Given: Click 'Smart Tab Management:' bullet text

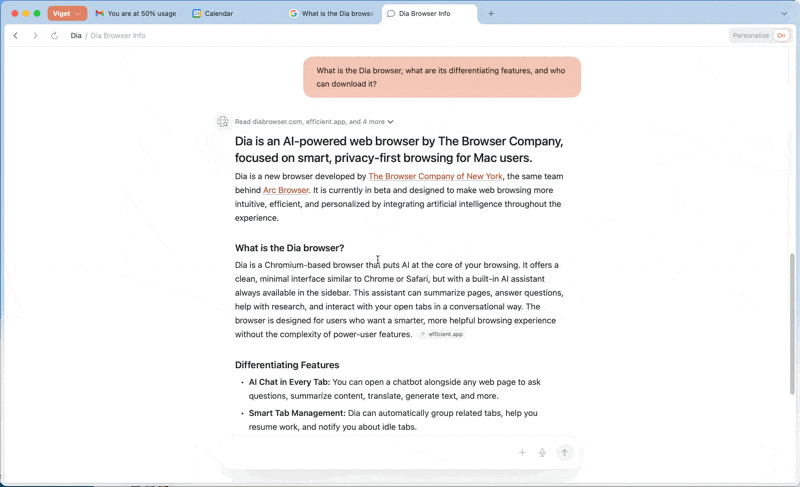Looking at the screenshot, I should tap(297, 414).
